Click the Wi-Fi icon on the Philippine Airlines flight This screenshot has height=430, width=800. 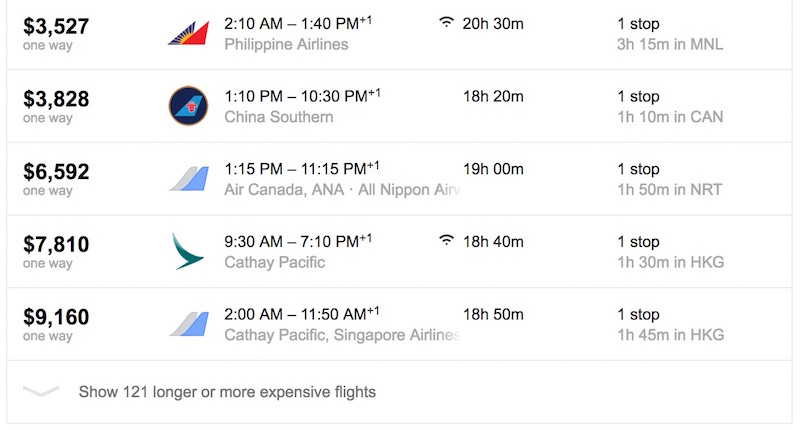tap(446, 22)
